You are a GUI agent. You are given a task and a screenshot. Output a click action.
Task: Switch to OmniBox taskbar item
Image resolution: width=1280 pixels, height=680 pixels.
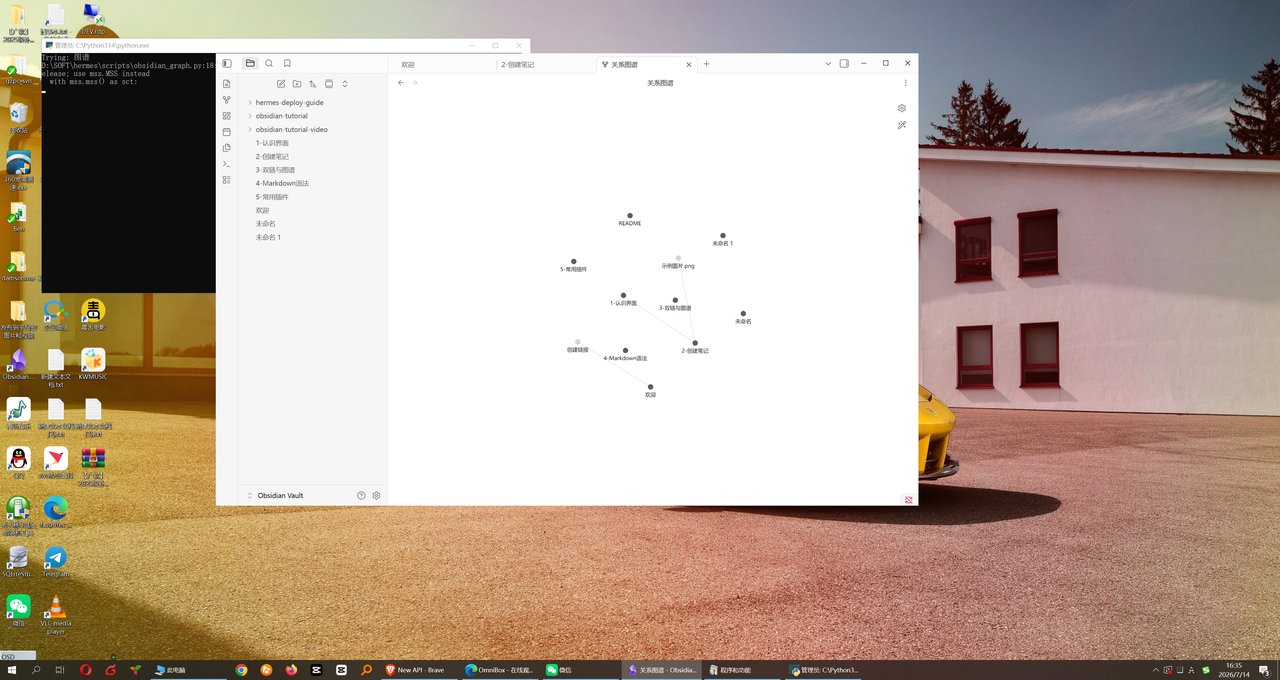click(x=499, y=670)
